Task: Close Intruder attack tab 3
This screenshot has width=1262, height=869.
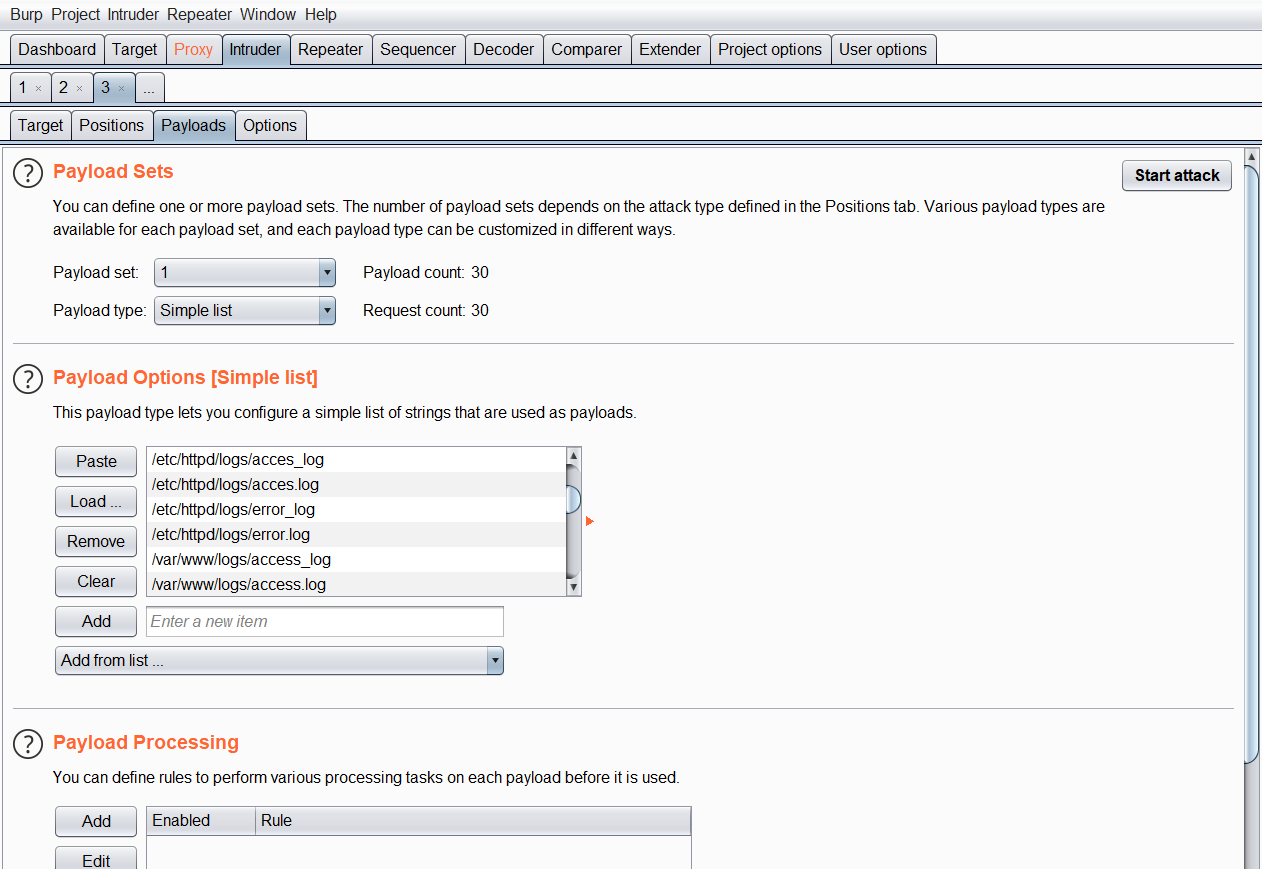Action: point(121,88)
